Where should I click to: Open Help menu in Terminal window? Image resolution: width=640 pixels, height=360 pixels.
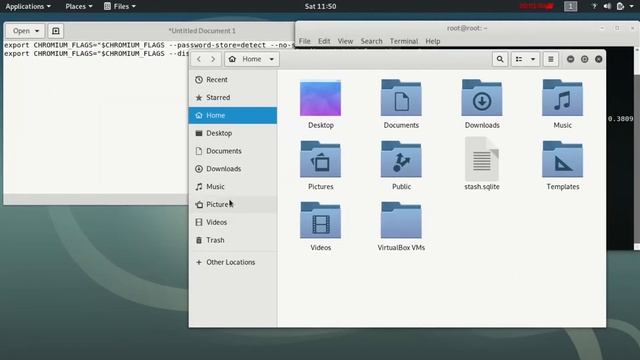tap(433, 41)
